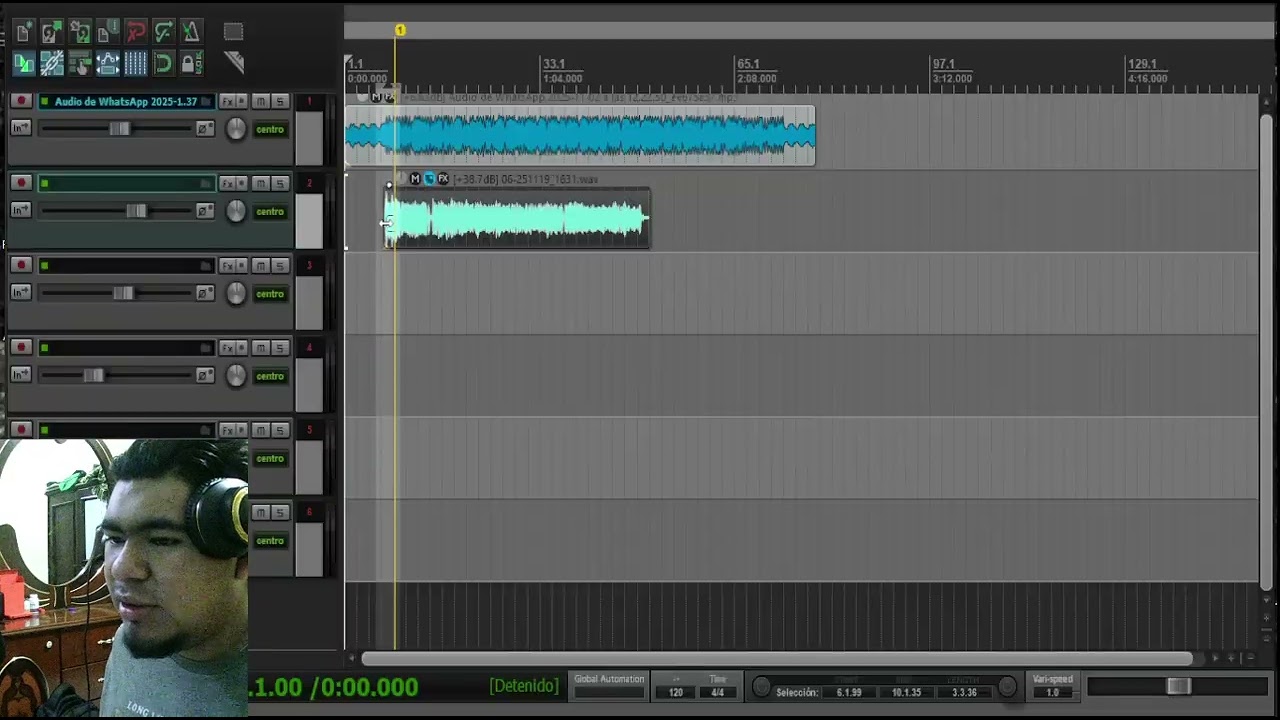Click the FX icon on the 06-251119 item
The height and width of the screenshot is (720, 1280).
pos(443,179)
